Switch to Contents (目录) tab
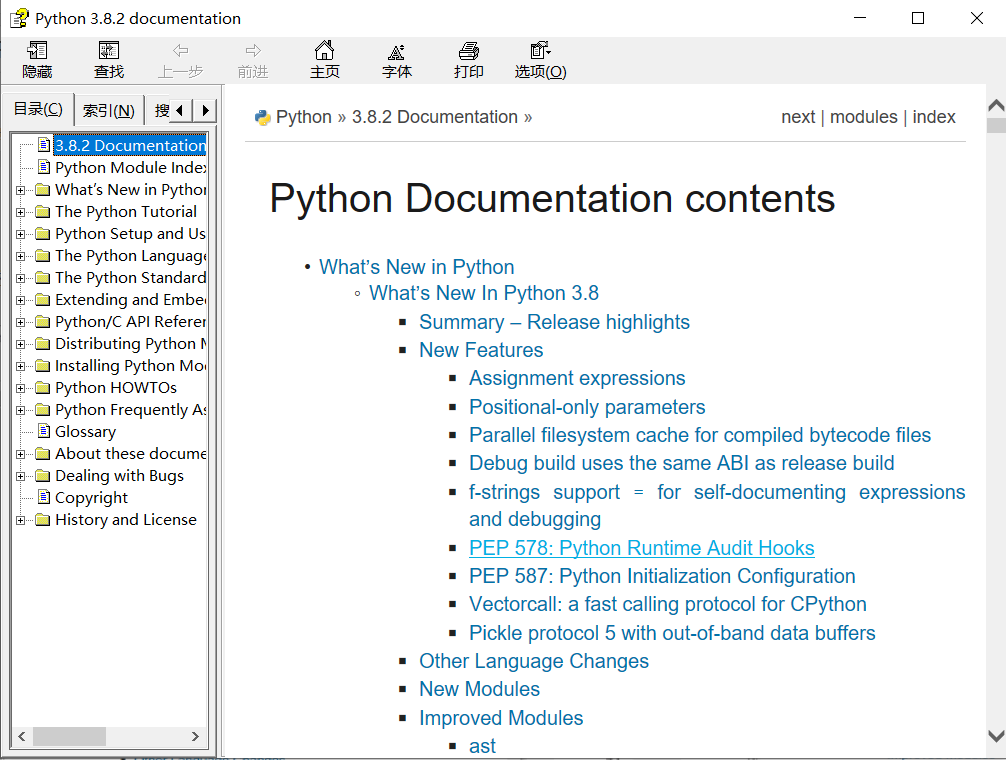Viewport: 1006px width, 760px height. [38, 109]
